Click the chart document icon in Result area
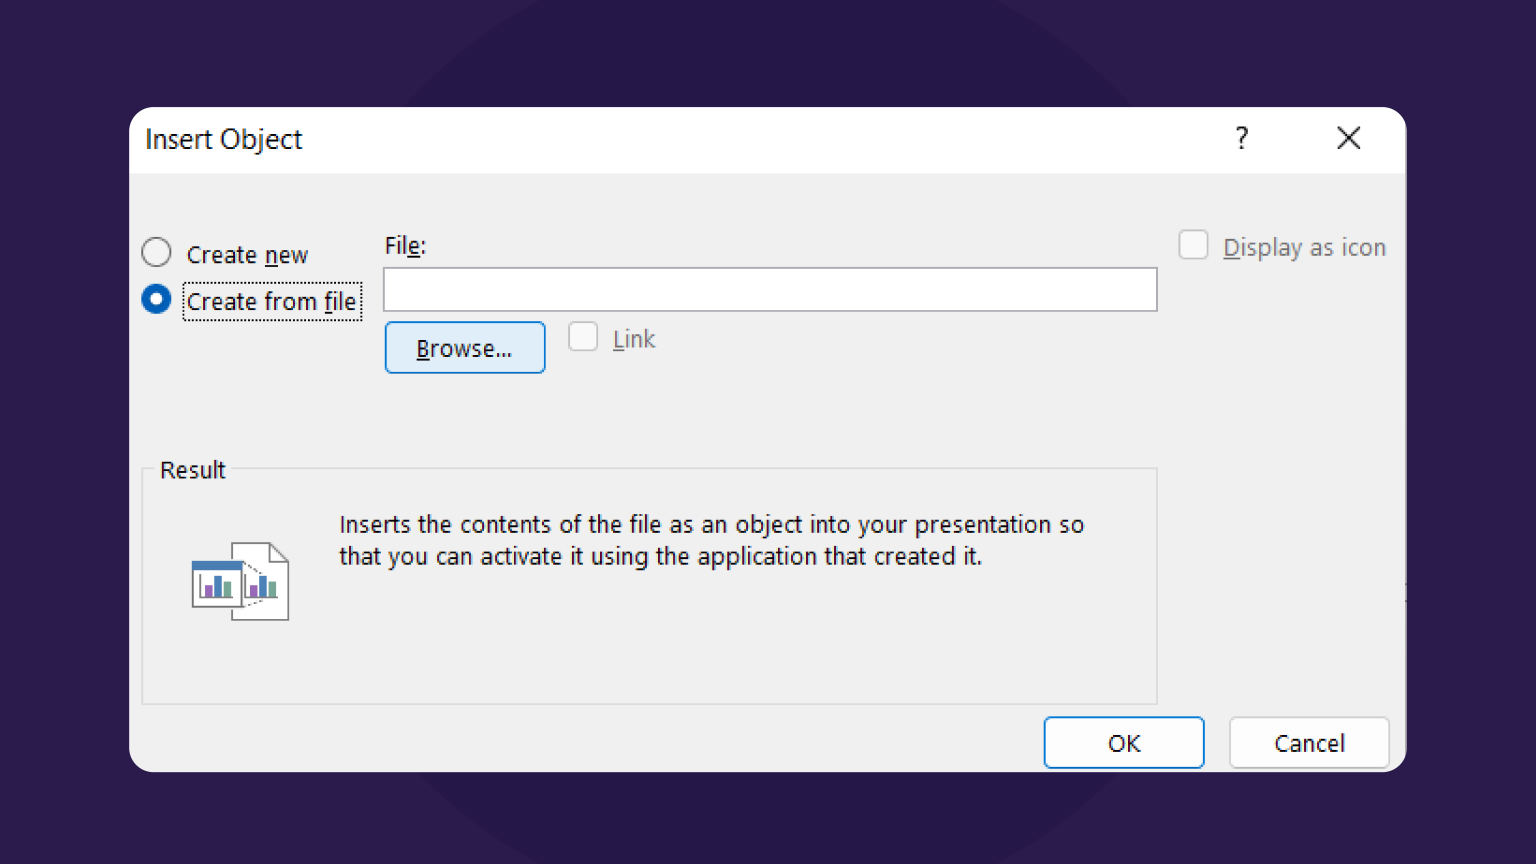Viewport: 1536px width, 864px height. [x=239, y=580]
